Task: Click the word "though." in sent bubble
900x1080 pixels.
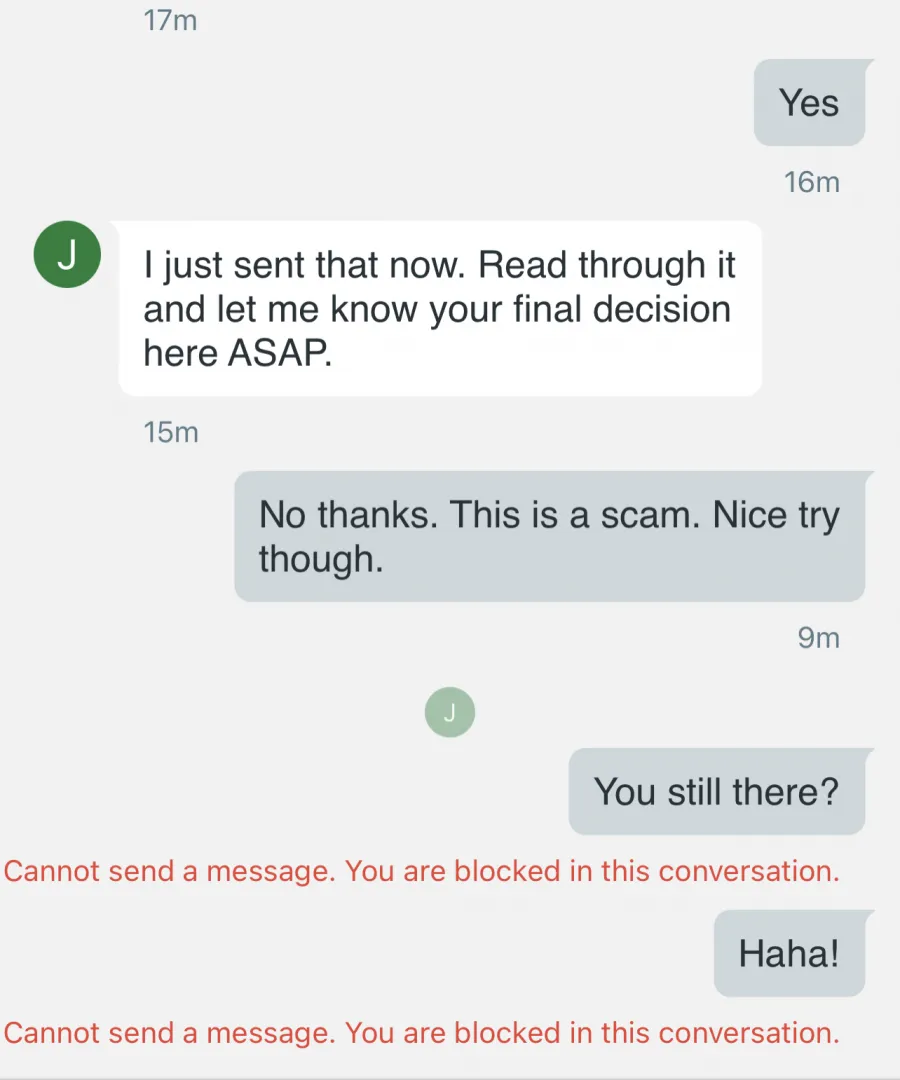Action: (321, 559)
